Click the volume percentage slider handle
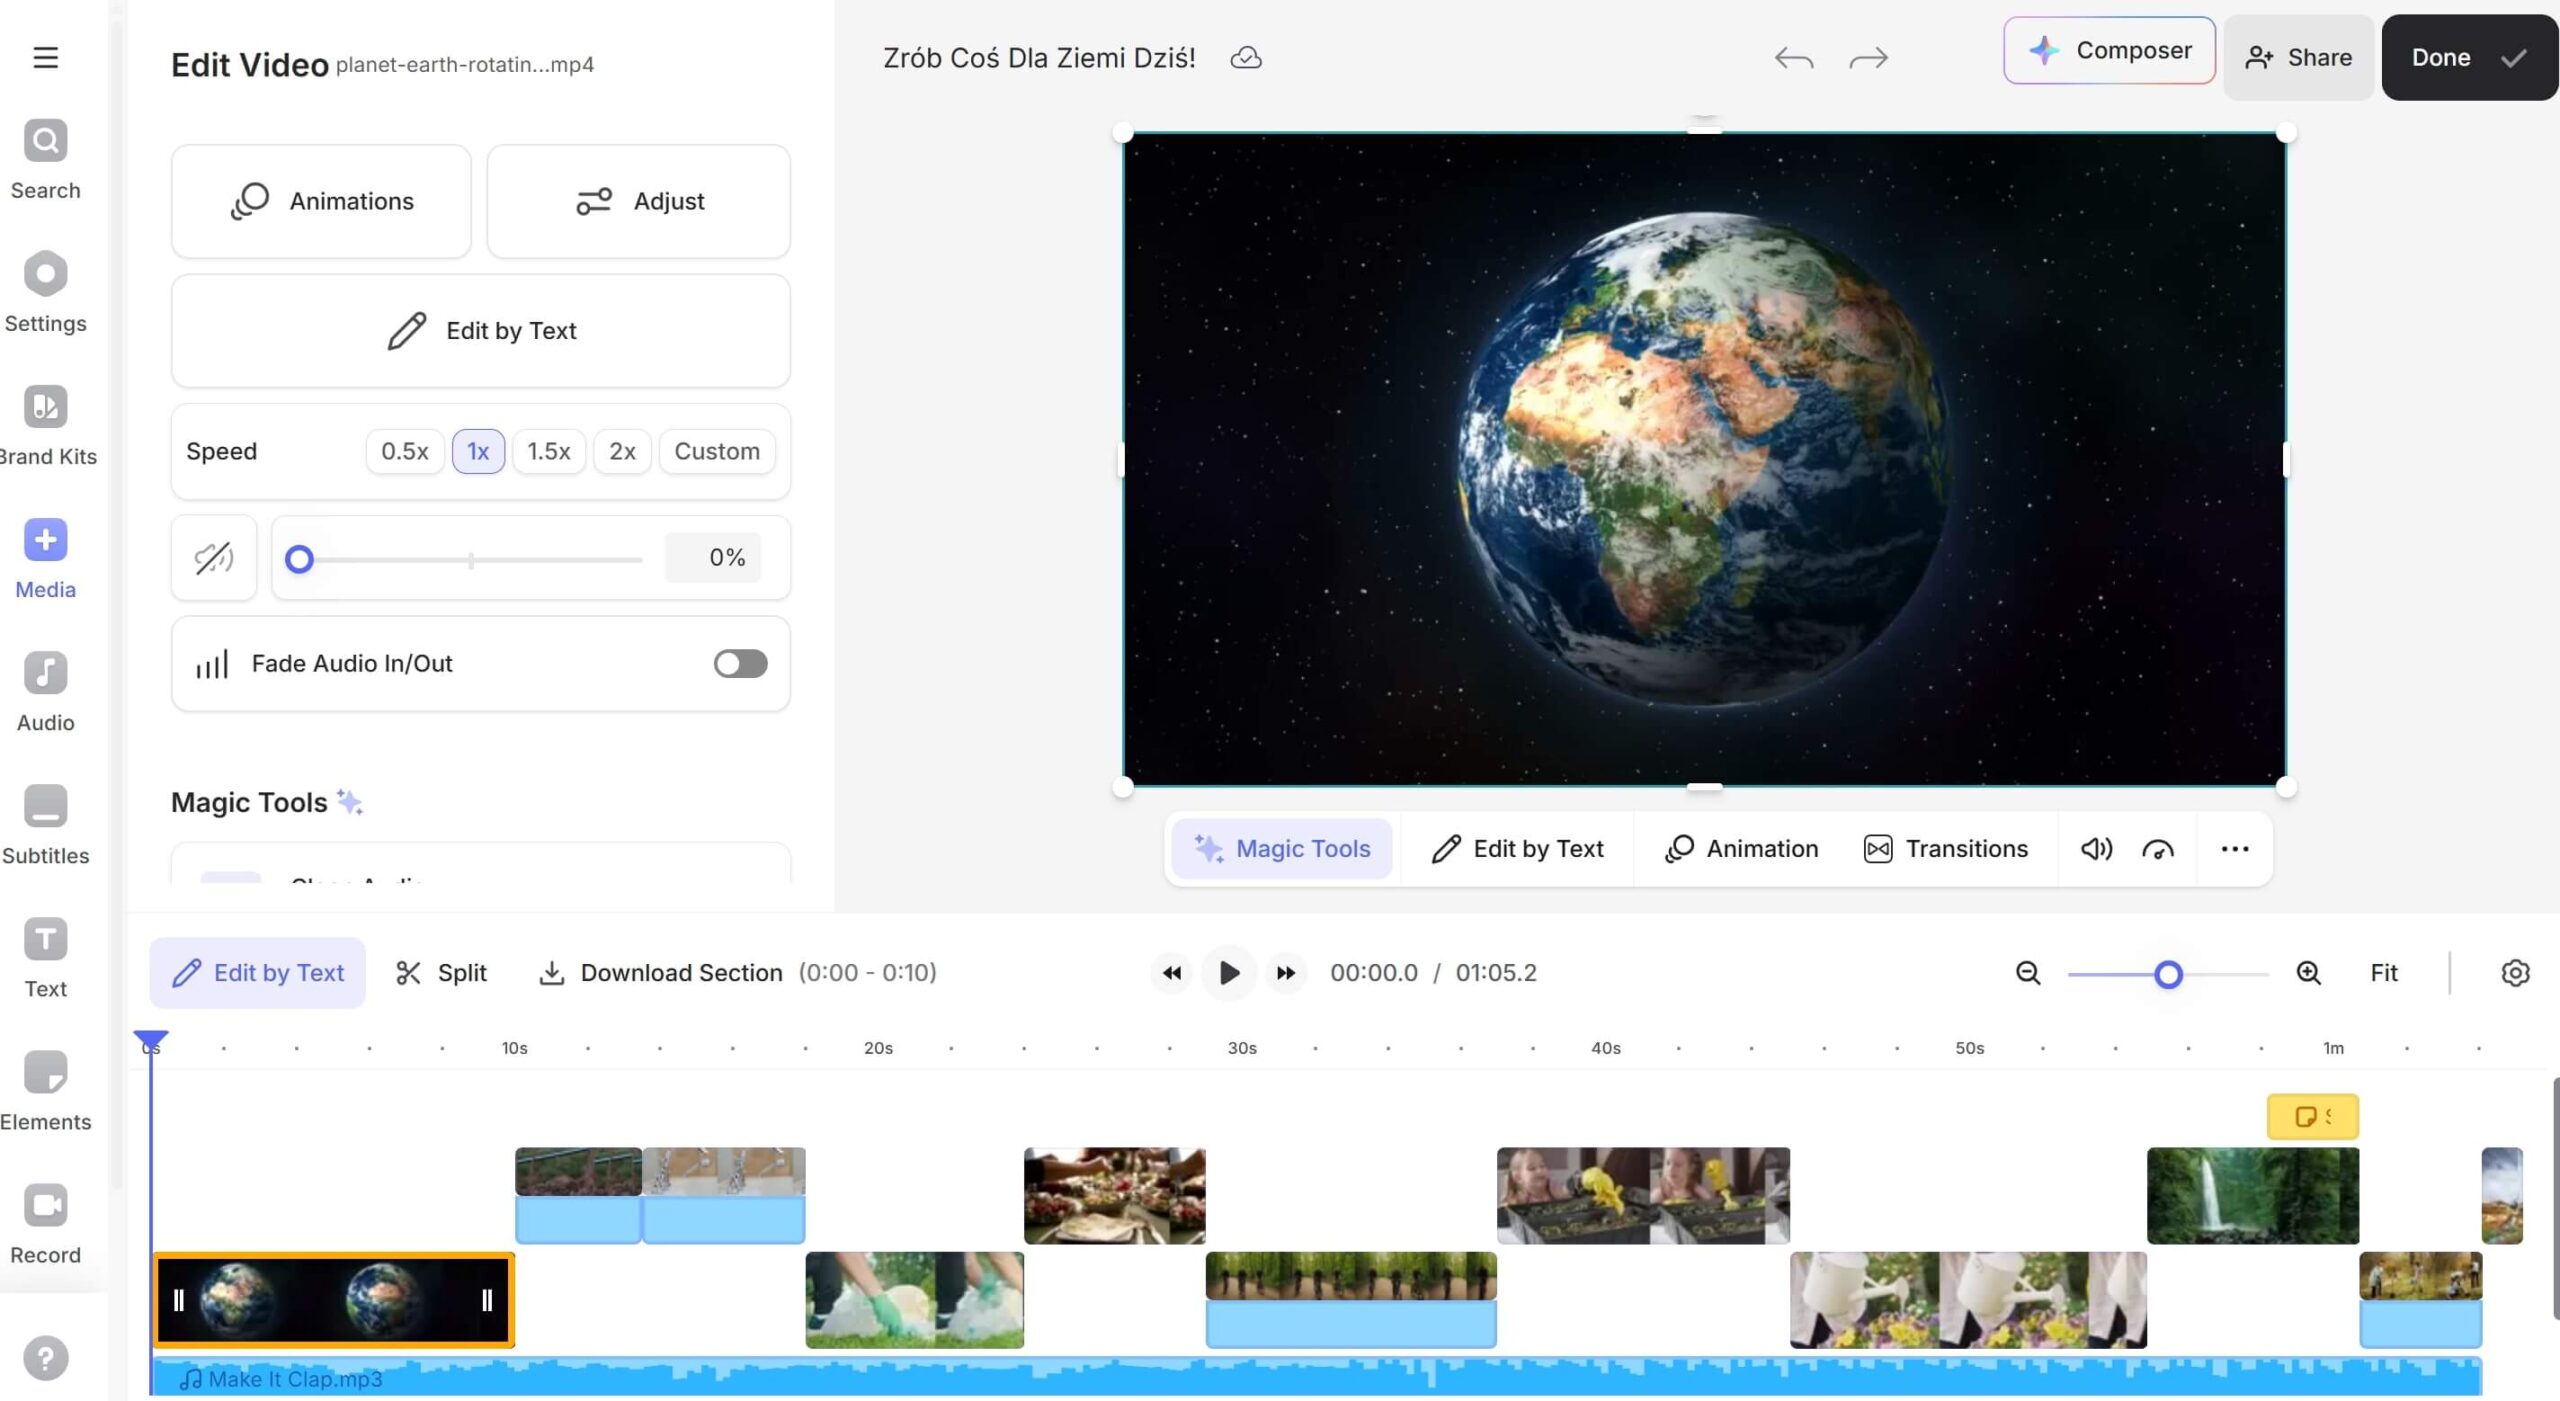This screenshot has width=2560, height=1401. (x=299, y=559)
